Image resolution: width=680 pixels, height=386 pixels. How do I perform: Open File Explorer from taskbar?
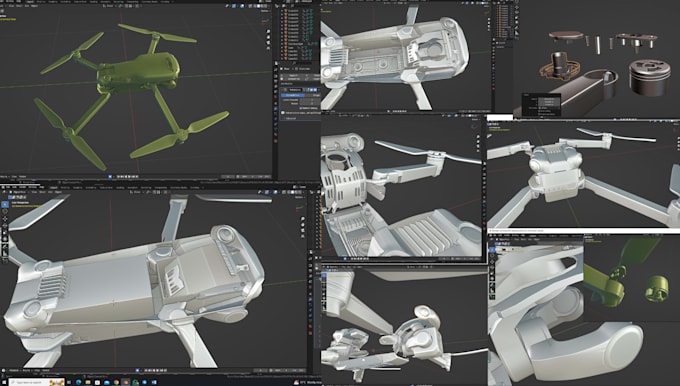(88, 382)
